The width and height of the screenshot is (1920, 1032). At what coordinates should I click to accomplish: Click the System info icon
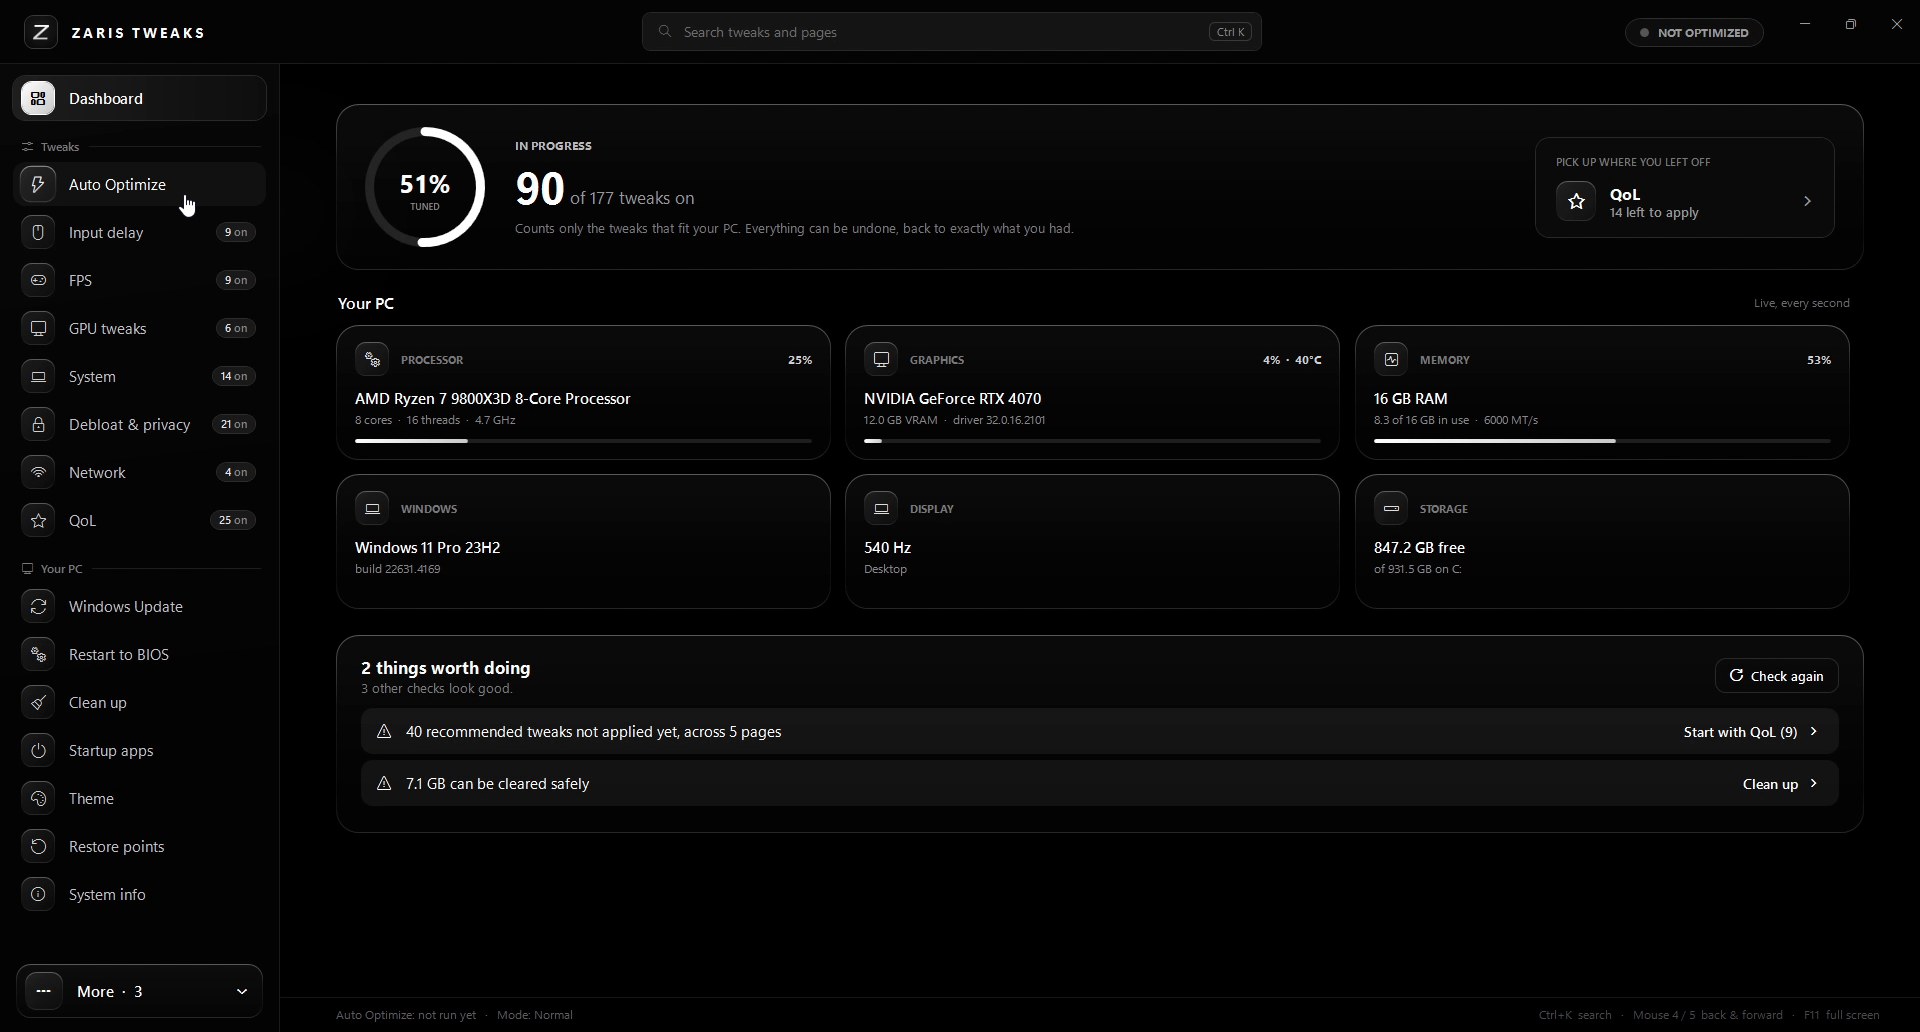(38, 895)
